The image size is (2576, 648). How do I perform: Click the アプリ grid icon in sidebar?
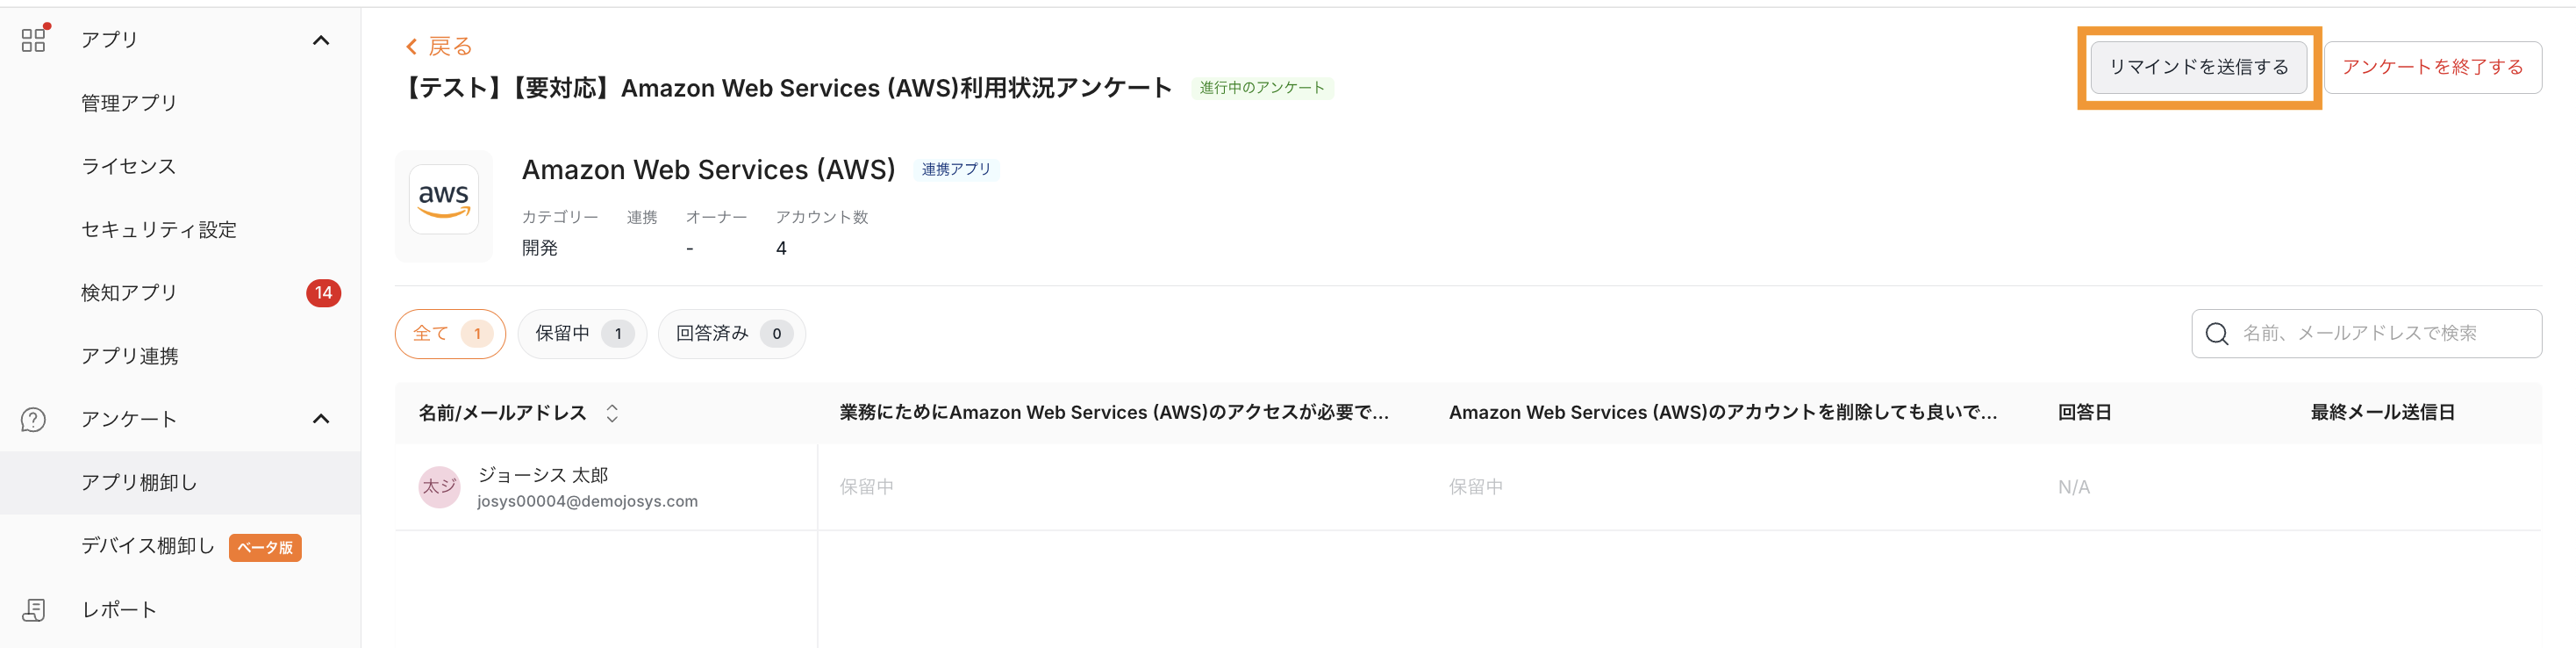33,40
